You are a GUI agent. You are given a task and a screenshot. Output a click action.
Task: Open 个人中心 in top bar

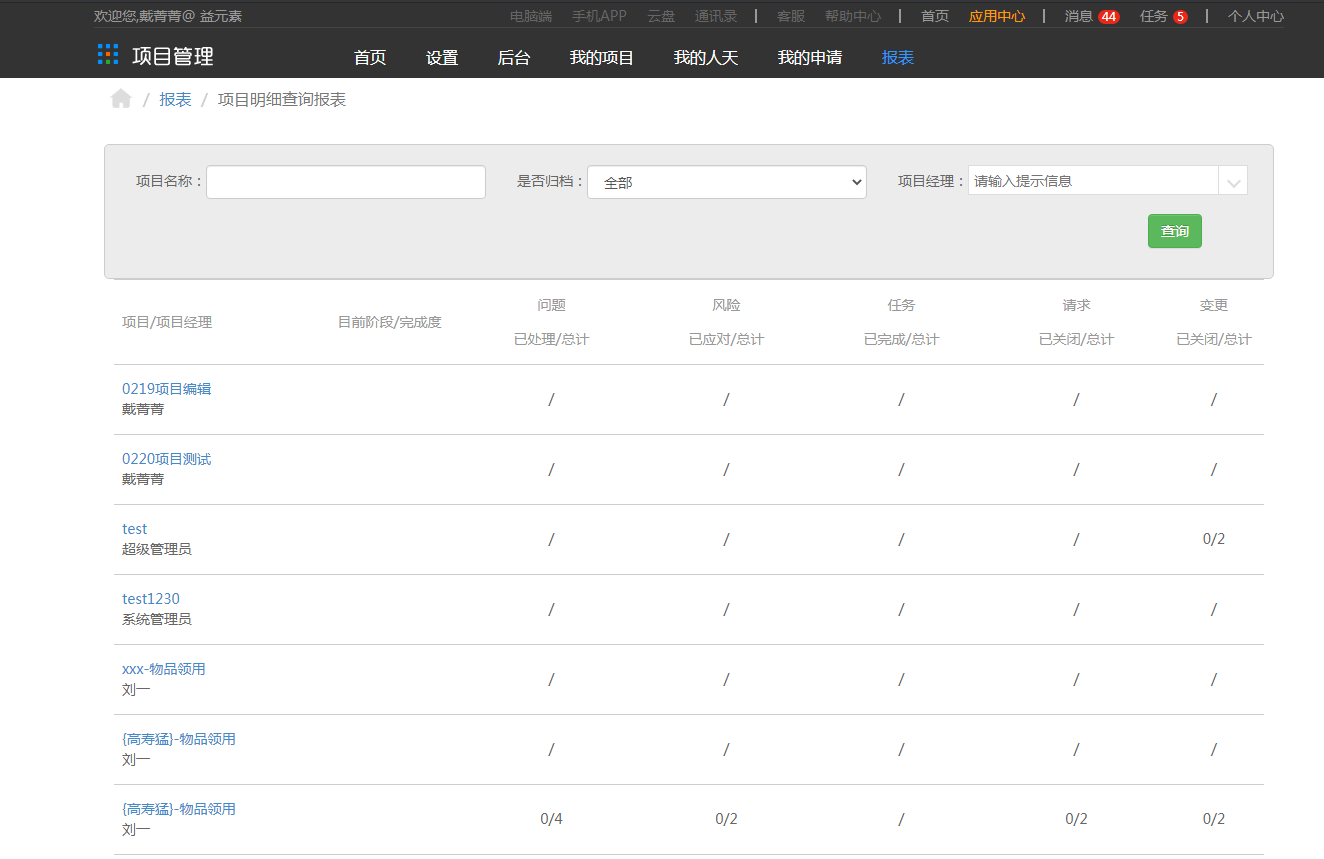point(1256,16)
